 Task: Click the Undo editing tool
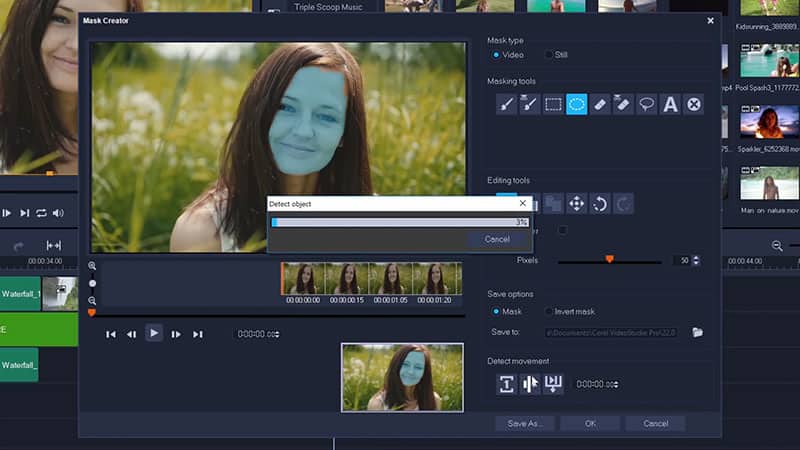click(600, 204)
